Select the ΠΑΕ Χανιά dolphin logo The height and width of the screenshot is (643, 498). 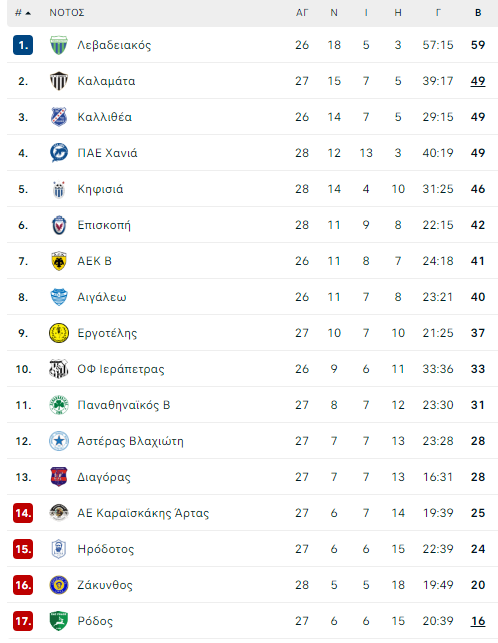click(59, 153)
